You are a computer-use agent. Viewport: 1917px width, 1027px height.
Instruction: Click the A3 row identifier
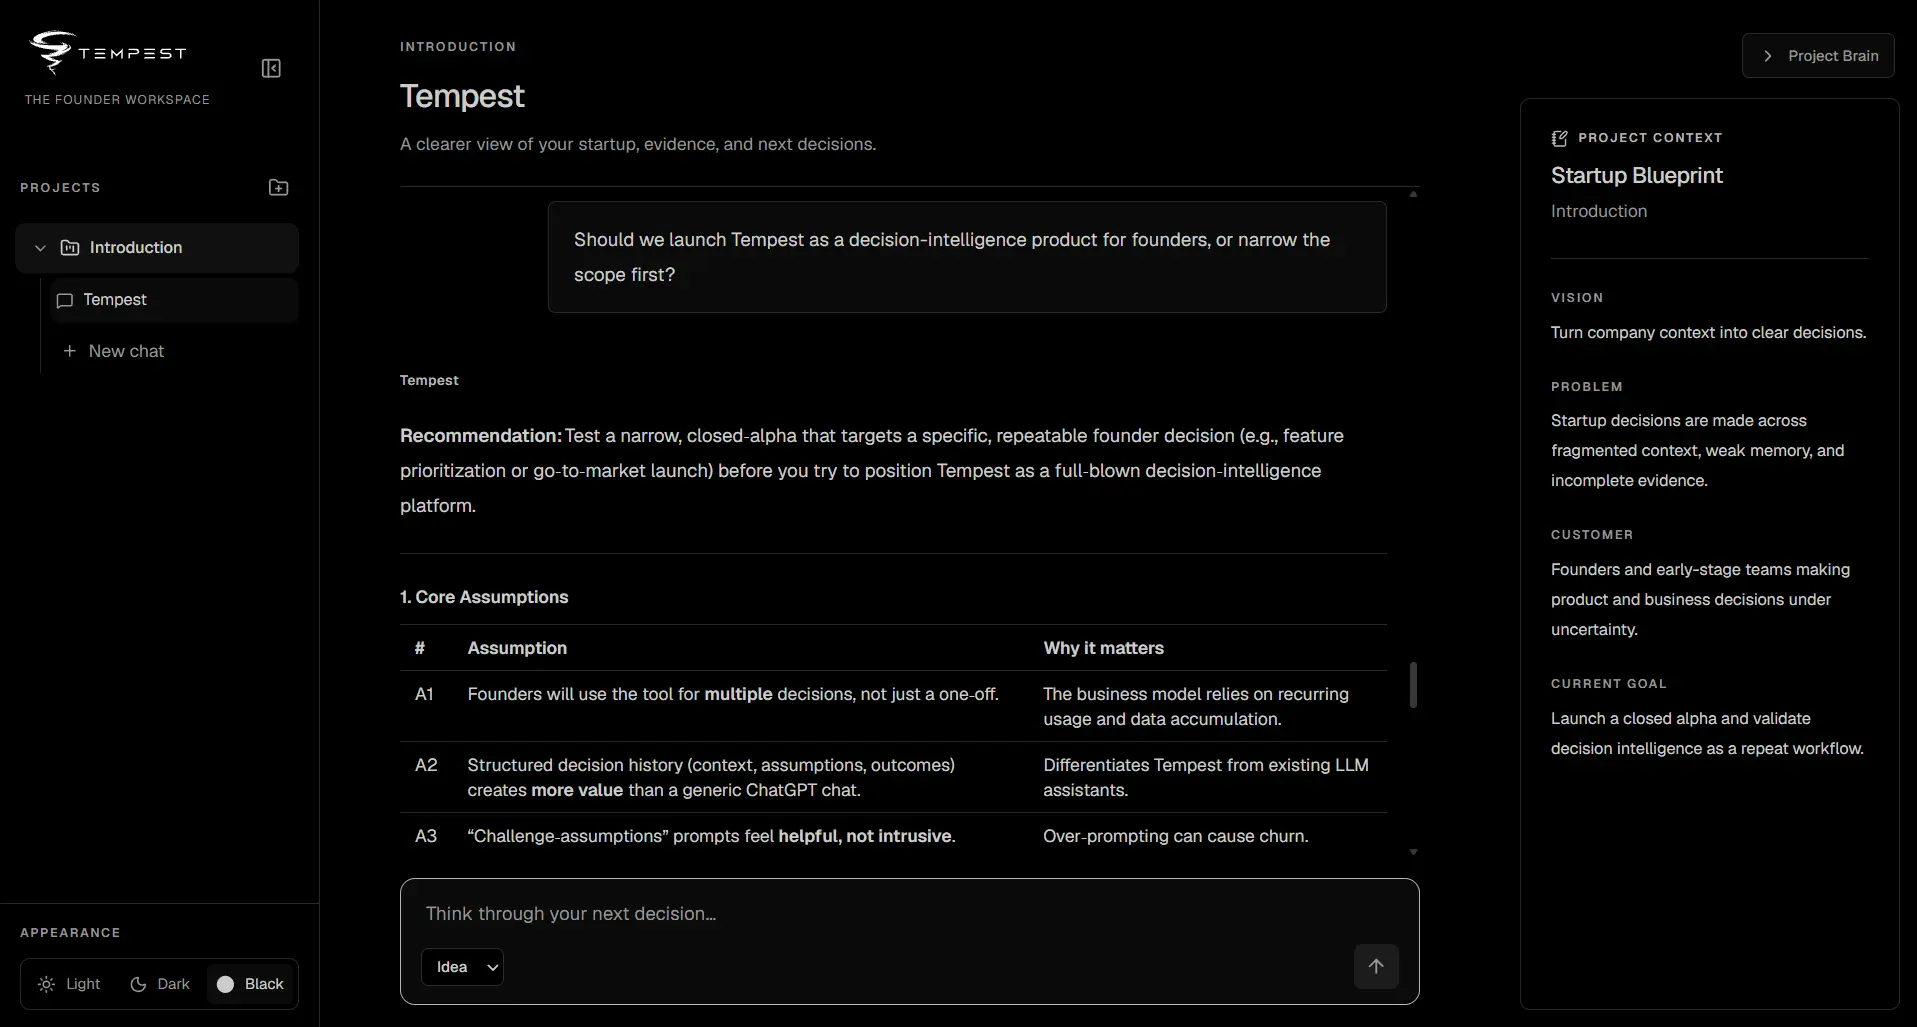point(426,836)
